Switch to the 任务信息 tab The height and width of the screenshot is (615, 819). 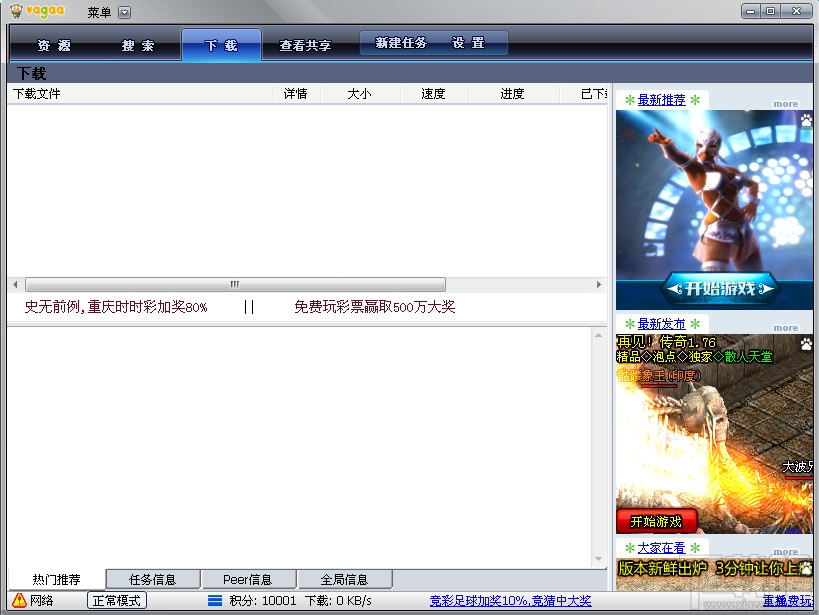click(153, 579)
